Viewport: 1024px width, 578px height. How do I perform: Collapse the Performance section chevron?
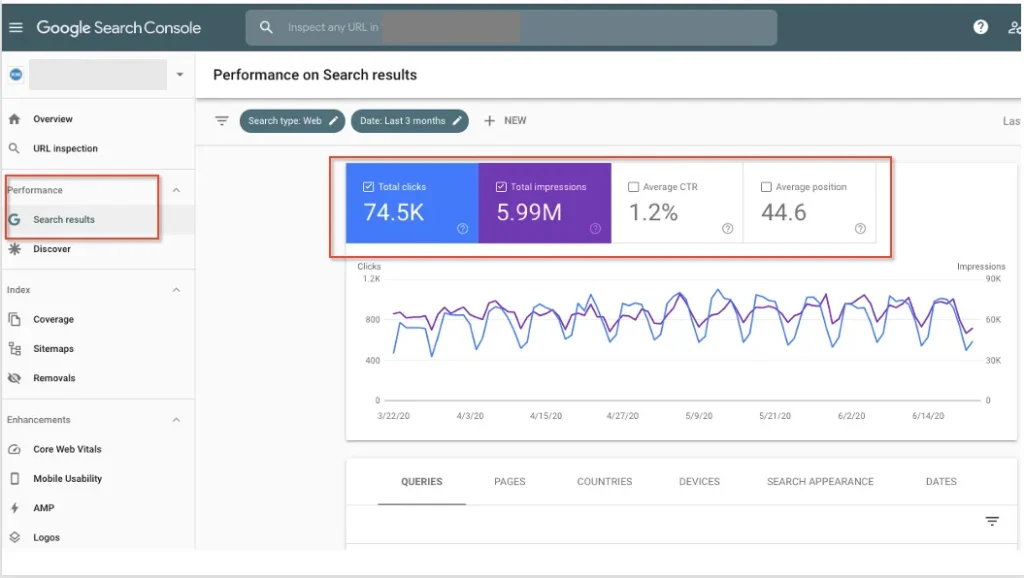coord(176,190)
